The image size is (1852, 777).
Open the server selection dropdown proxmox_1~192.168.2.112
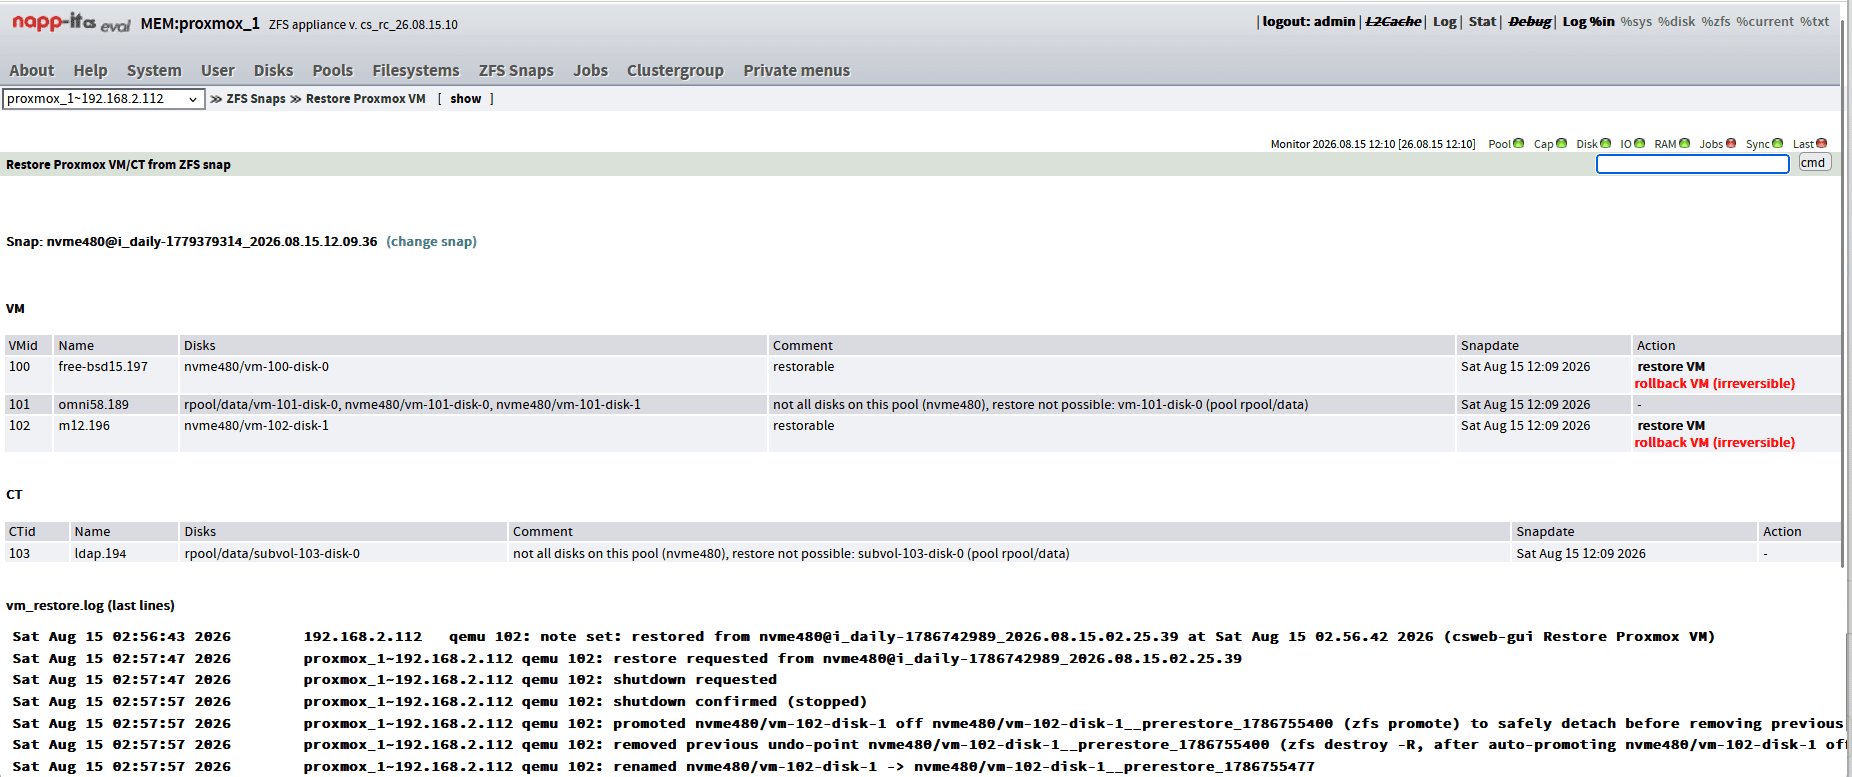(x=104, y=99)
